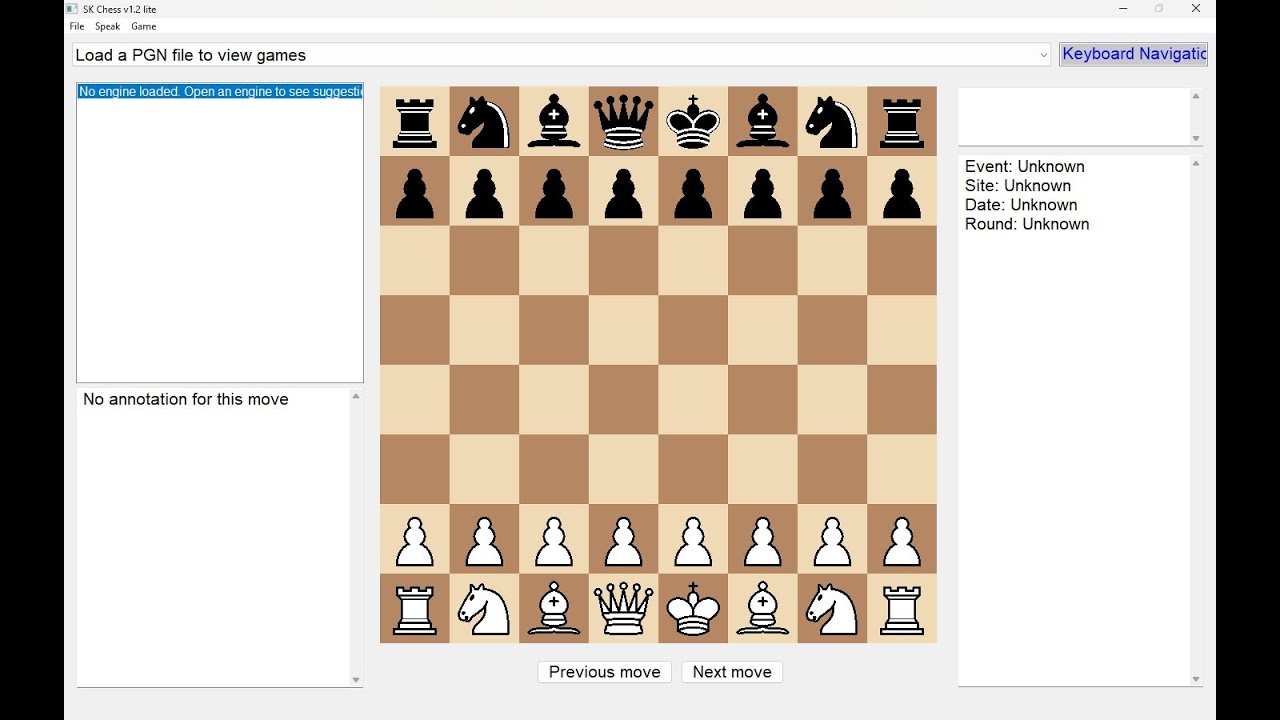Click the Event: Unknown line
Viewport: 1280px width, 720px height.
coord(1025,166)
